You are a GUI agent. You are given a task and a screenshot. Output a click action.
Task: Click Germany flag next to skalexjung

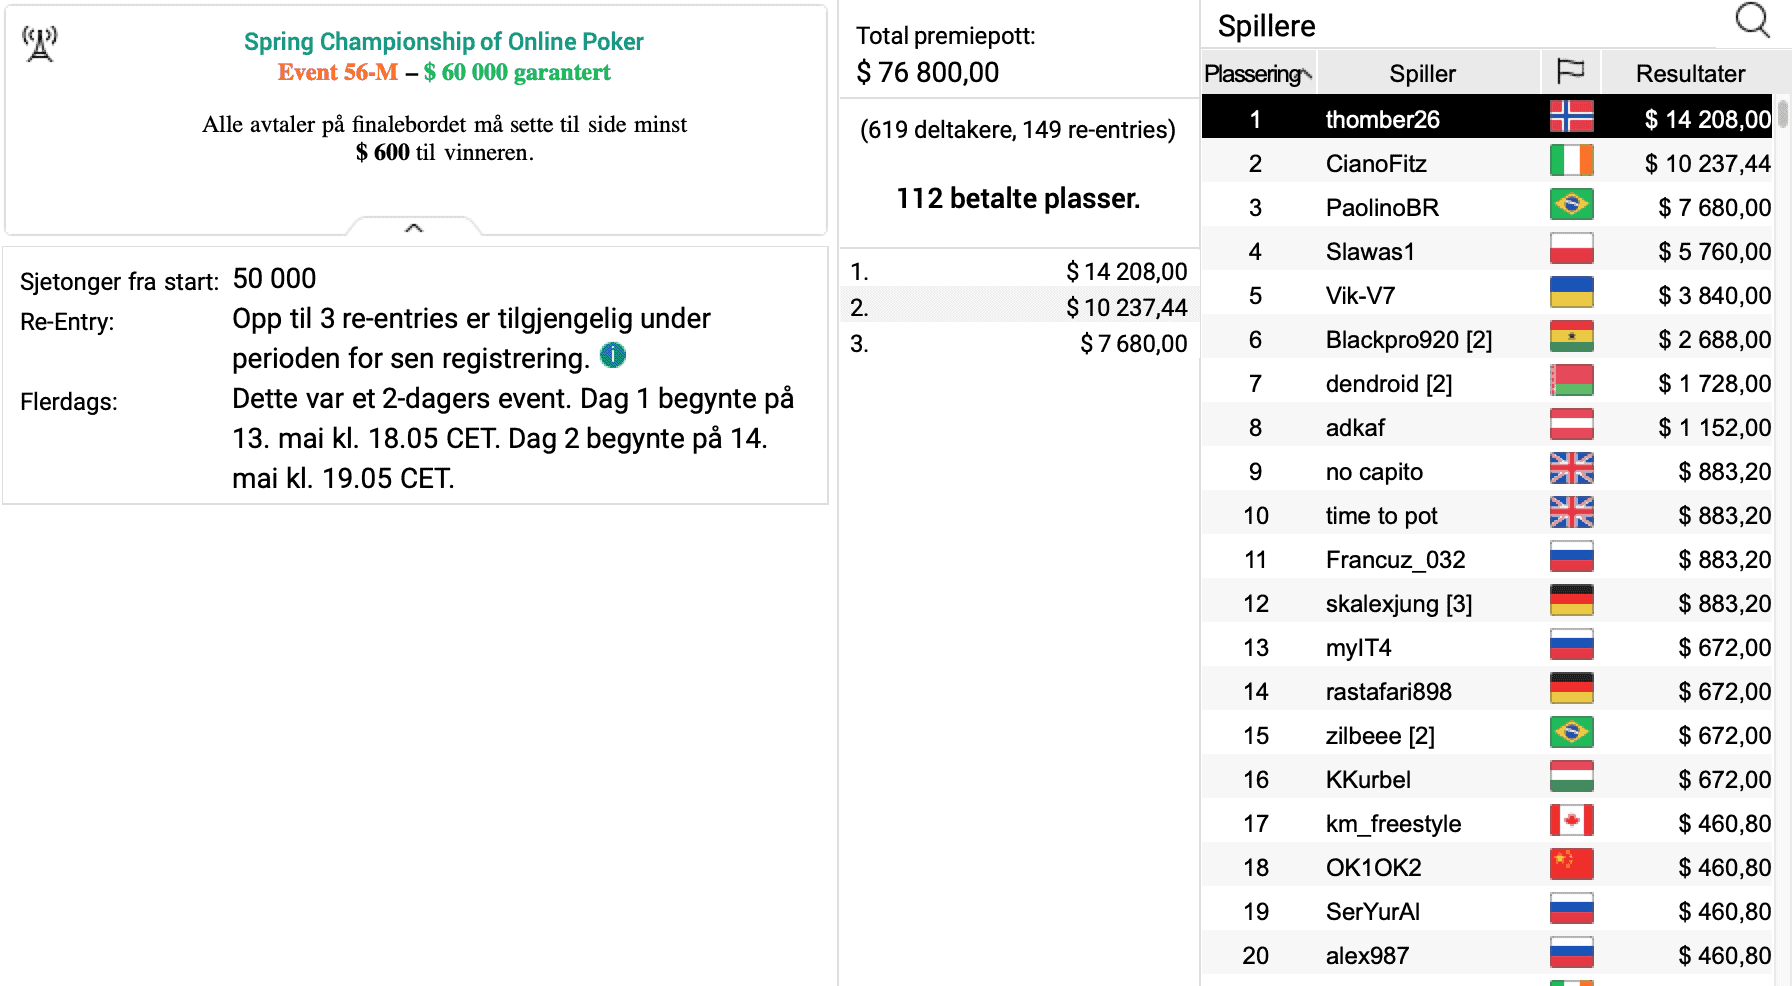click(x=1571, y=601)
